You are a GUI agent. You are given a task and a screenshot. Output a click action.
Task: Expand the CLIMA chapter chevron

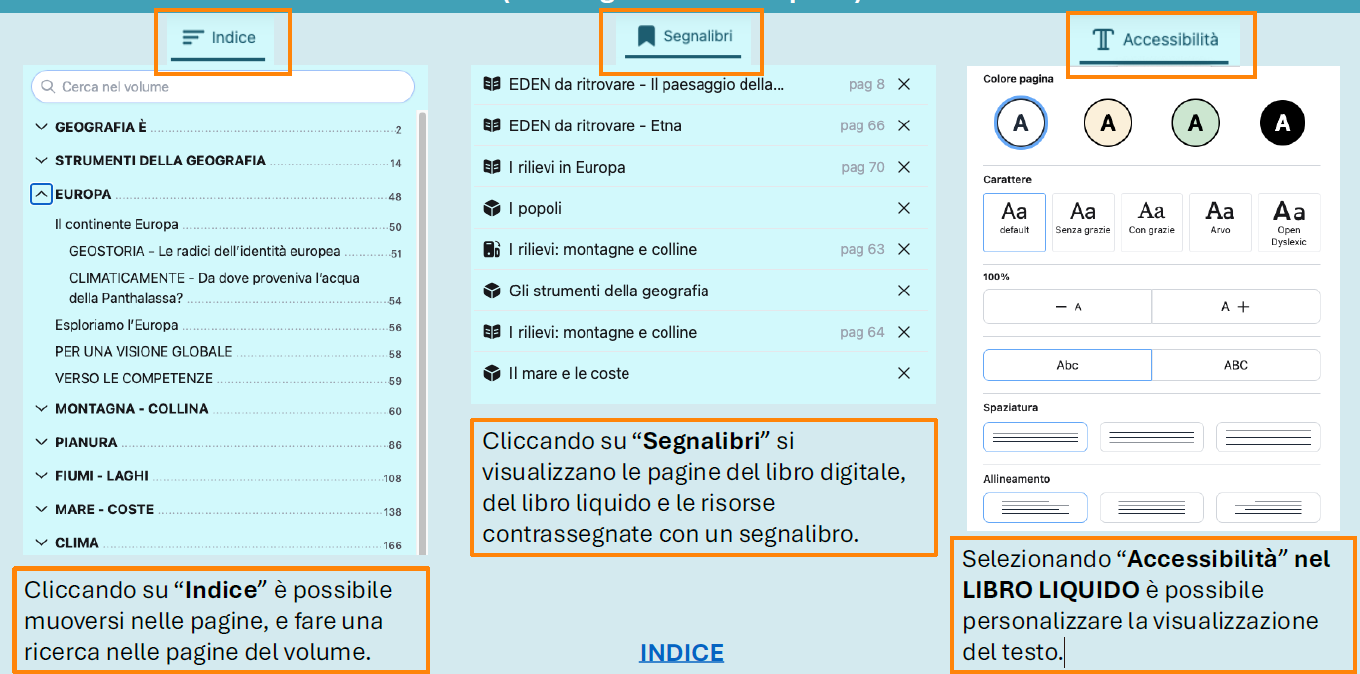coord(41,543)
